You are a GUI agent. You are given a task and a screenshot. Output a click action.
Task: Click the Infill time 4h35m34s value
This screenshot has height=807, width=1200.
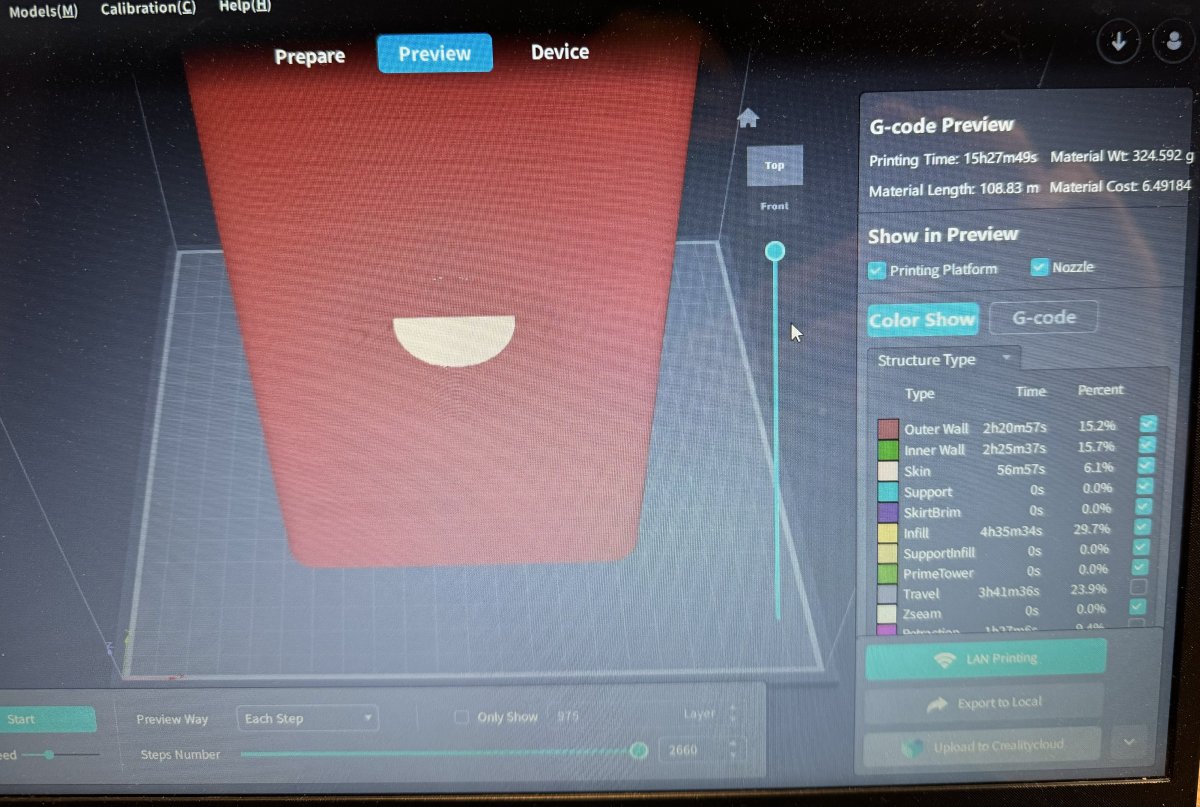pos(1012,531)
